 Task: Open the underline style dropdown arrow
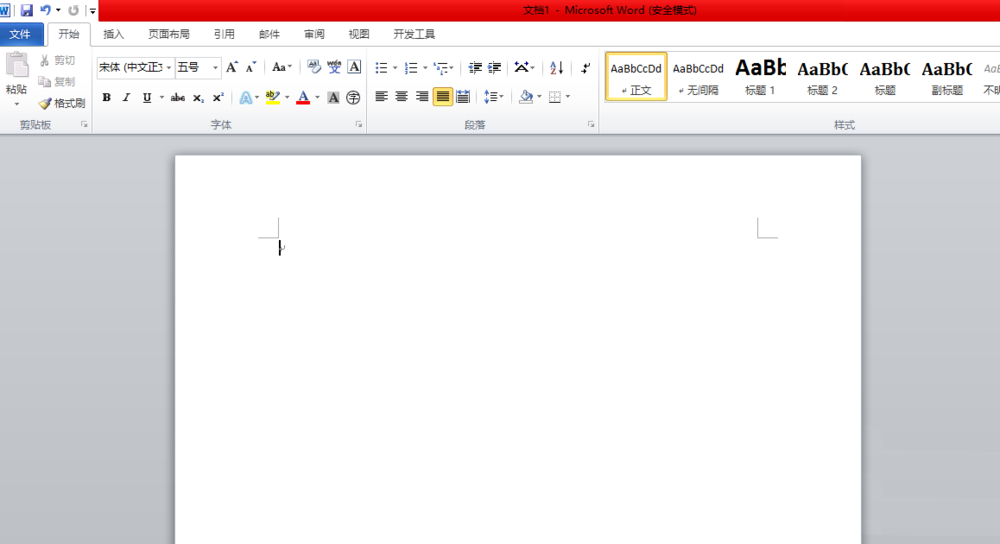coord(161,98)
